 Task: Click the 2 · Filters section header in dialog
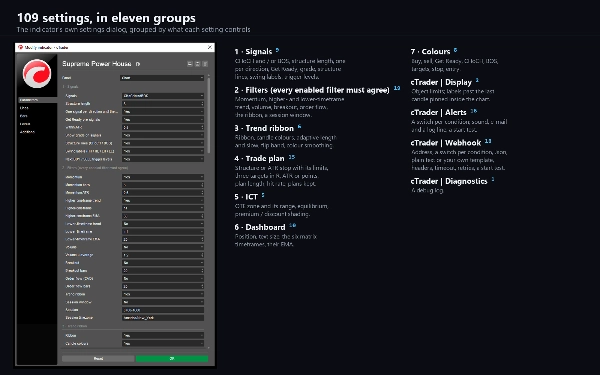click(95, 168)
